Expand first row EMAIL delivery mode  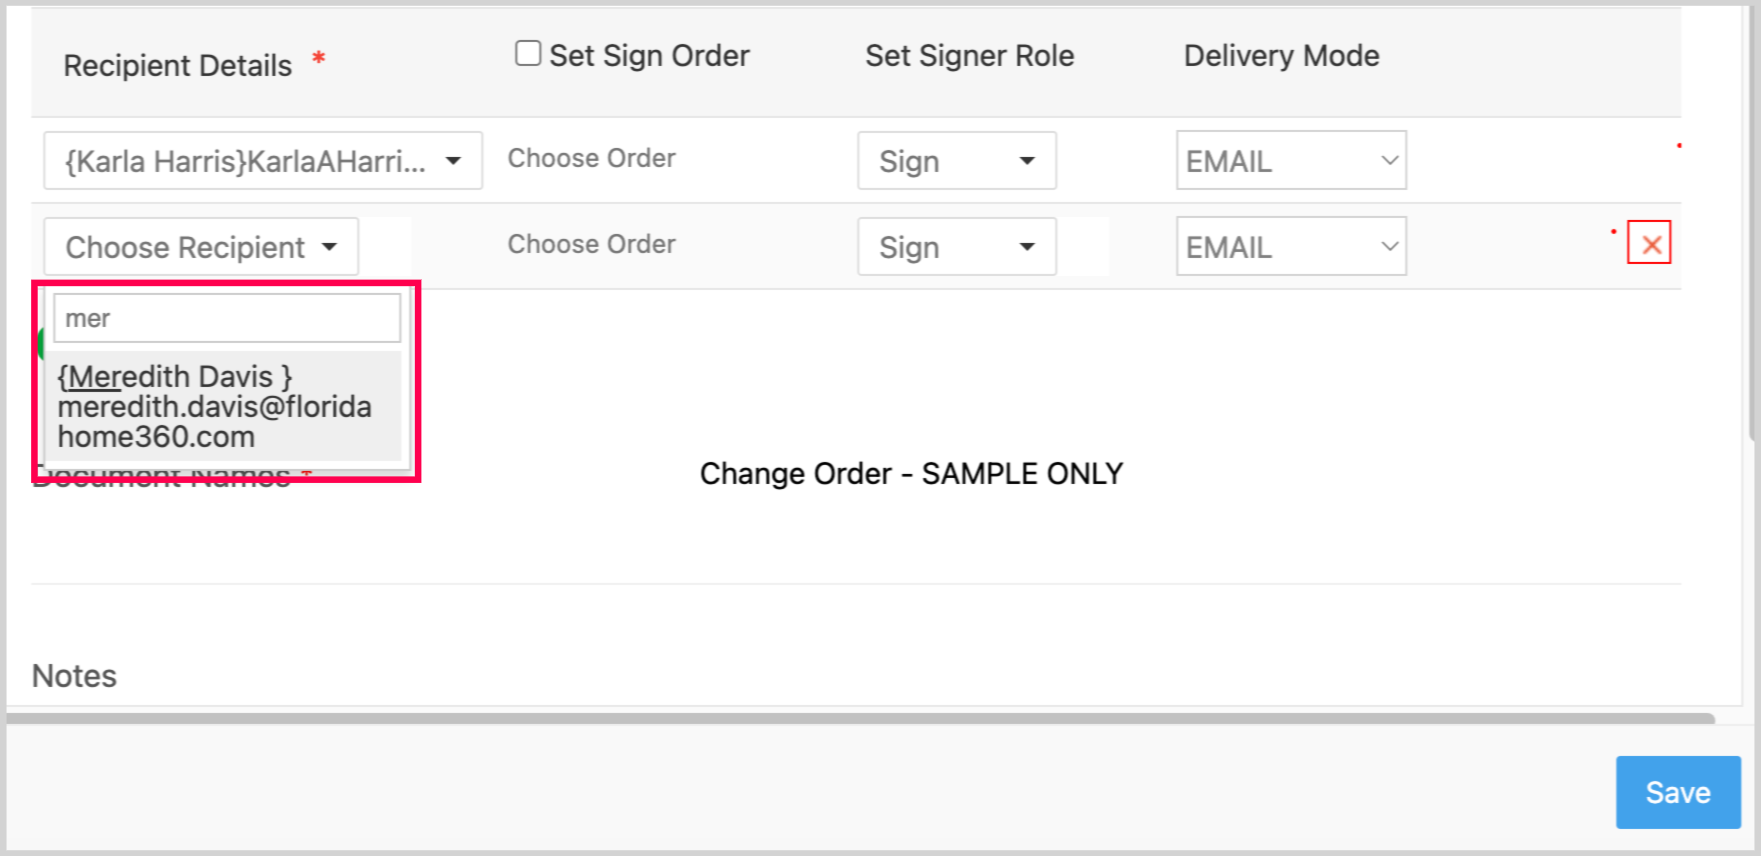1290,161
